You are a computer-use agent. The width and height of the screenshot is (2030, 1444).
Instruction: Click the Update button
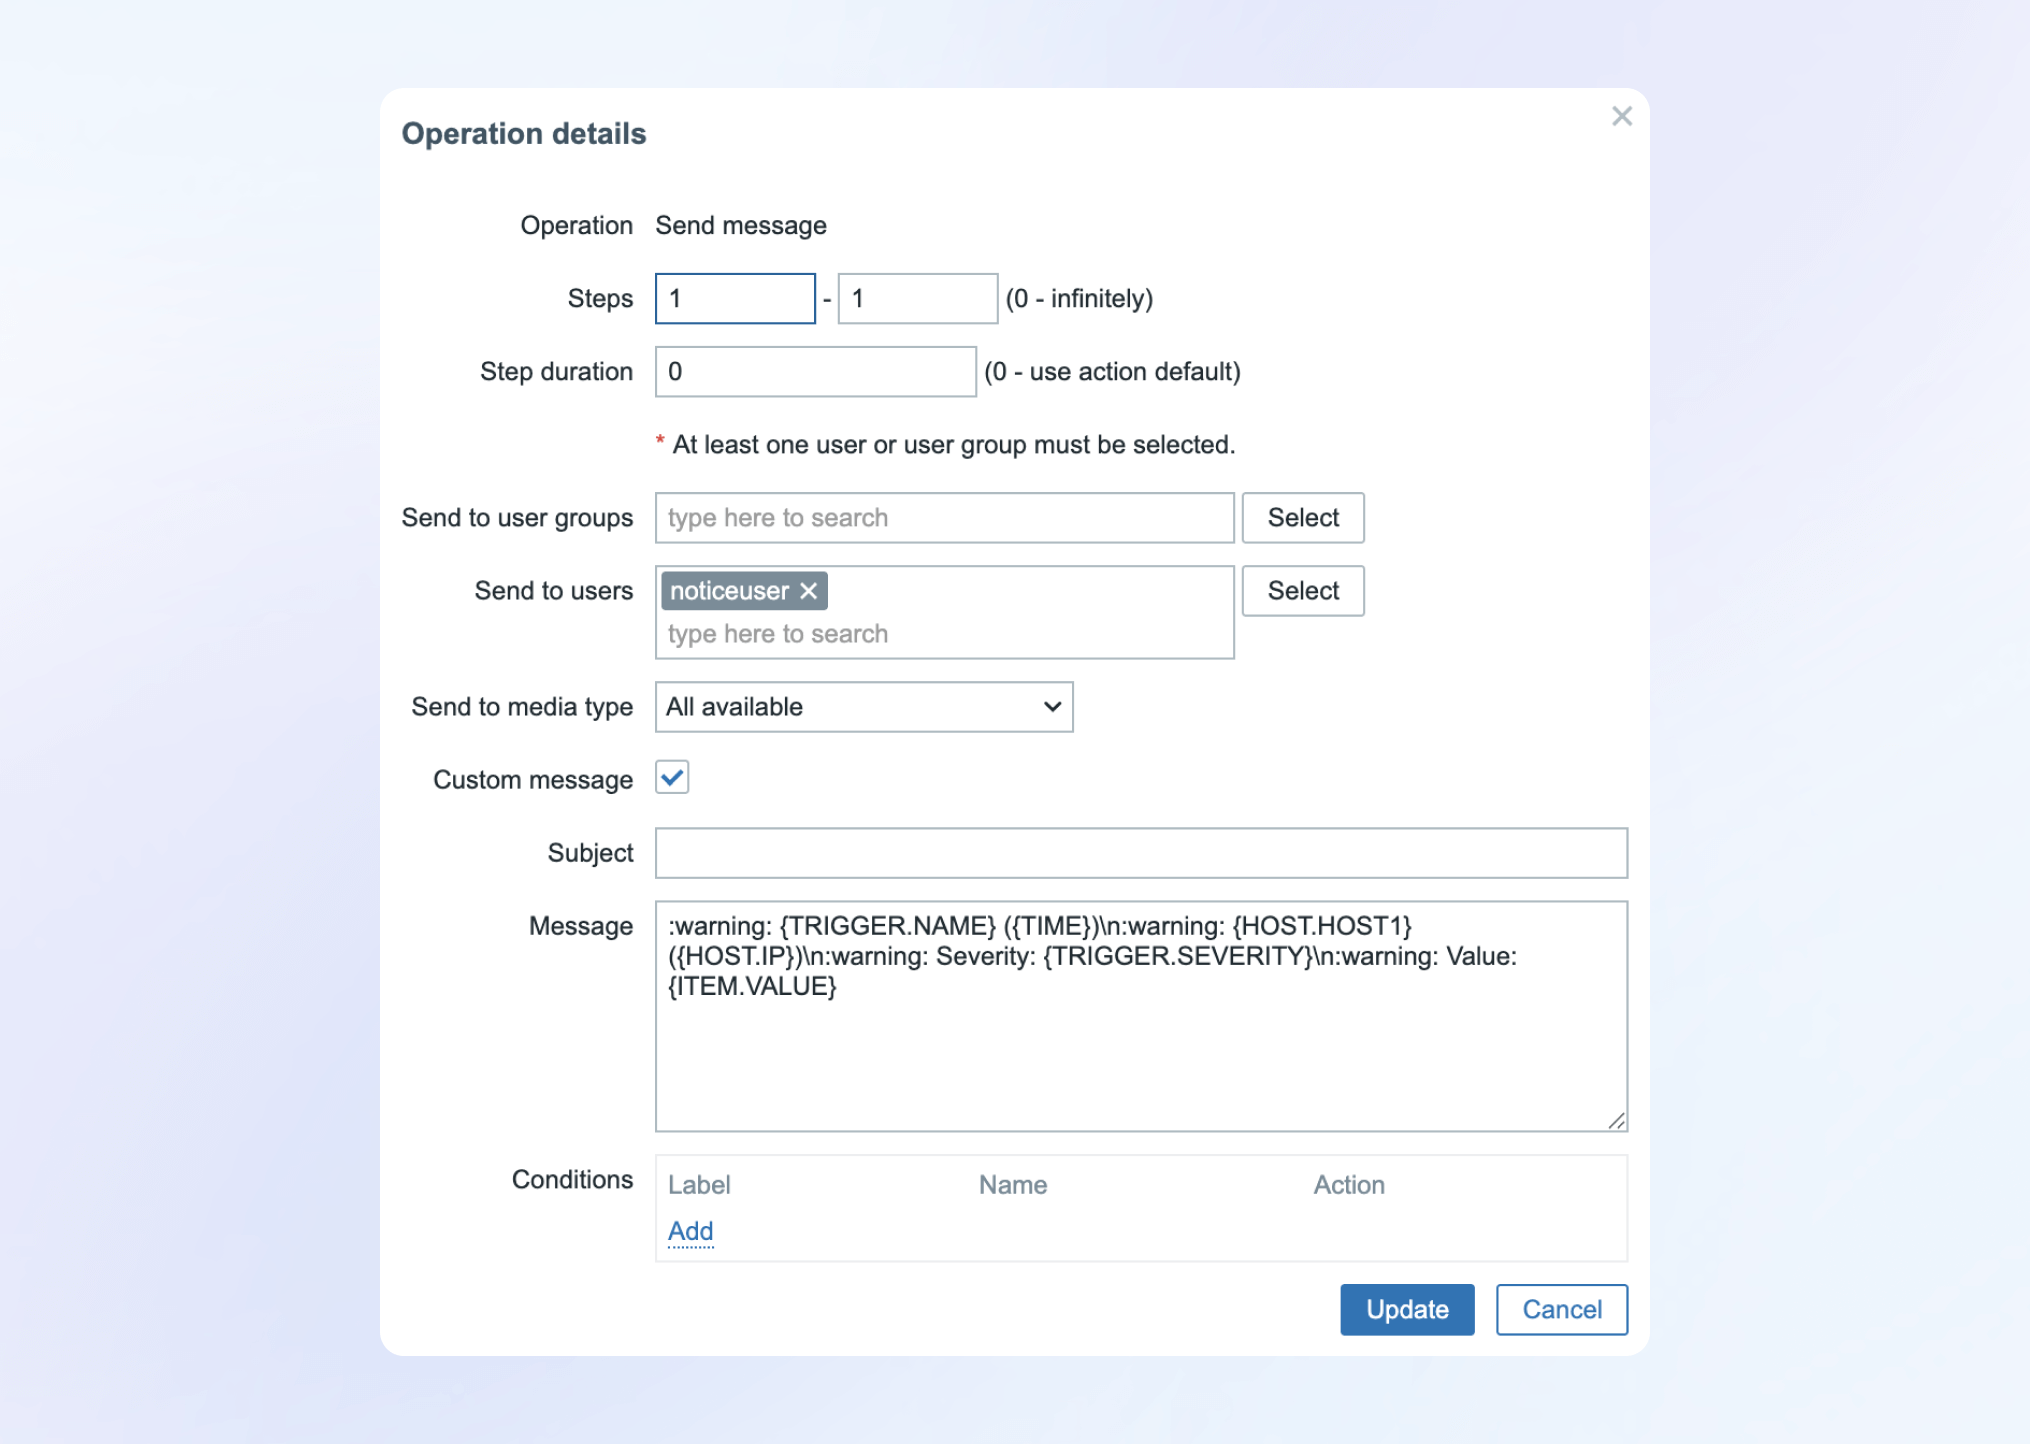coord(1406,1309)
